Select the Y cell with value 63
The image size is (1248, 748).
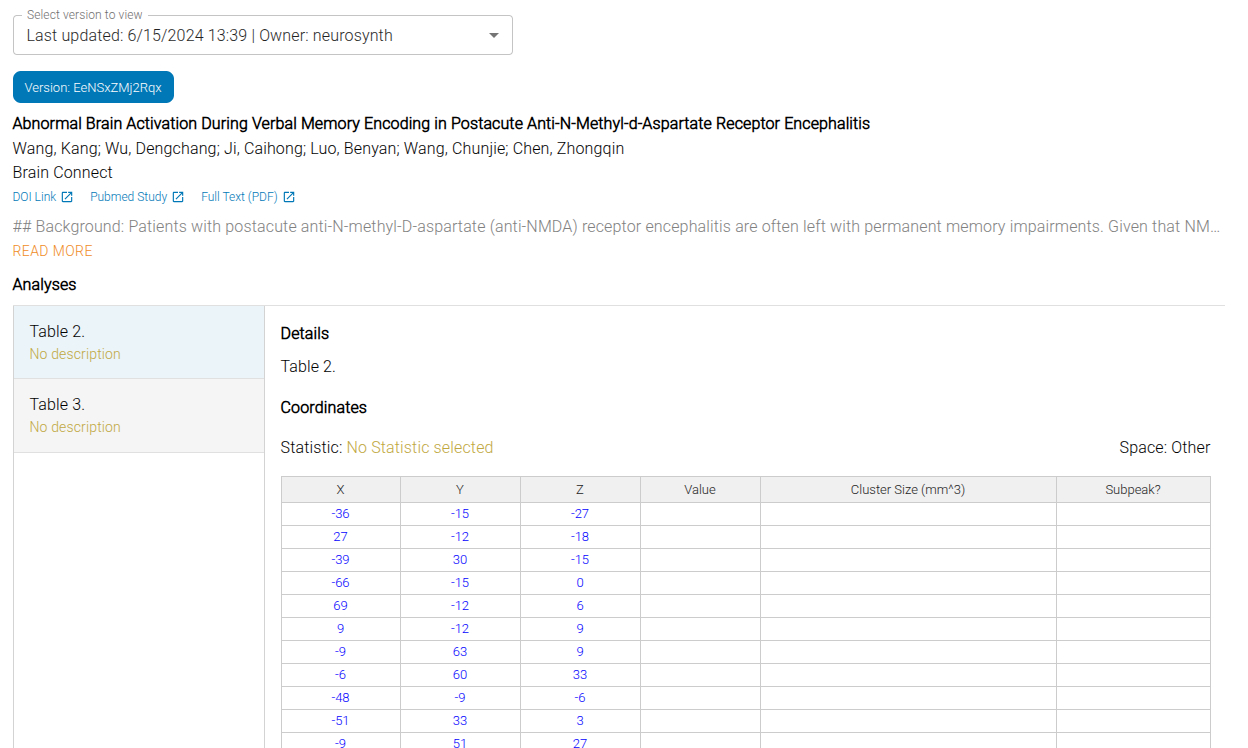pos(460,652)
